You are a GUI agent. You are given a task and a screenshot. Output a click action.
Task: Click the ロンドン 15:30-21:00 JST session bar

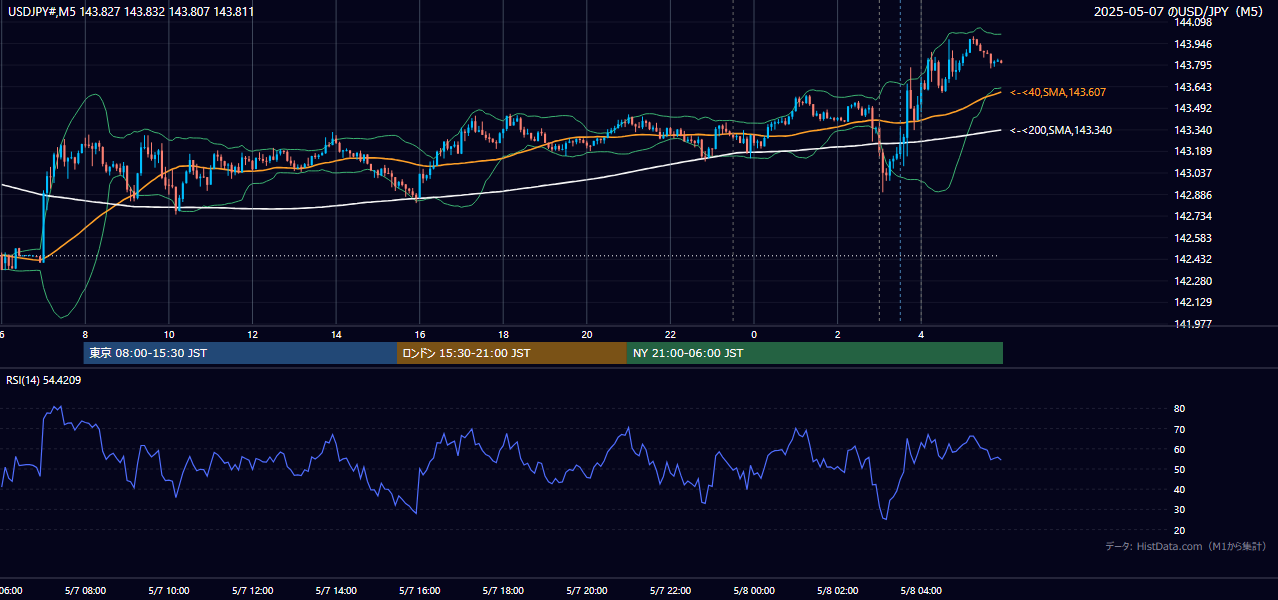512,353
